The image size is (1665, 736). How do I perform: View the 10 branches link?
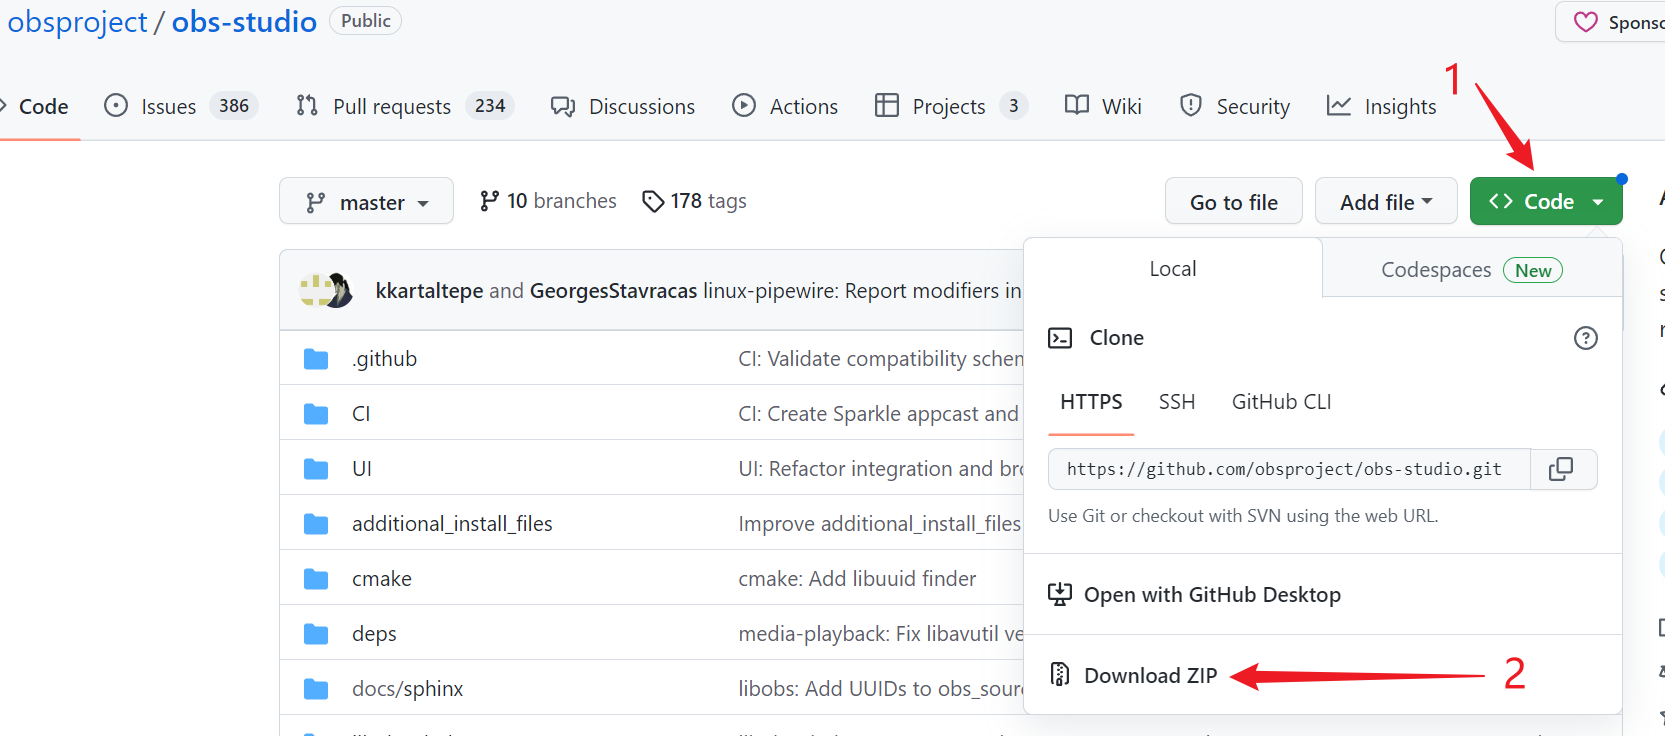tap(548, 201)
